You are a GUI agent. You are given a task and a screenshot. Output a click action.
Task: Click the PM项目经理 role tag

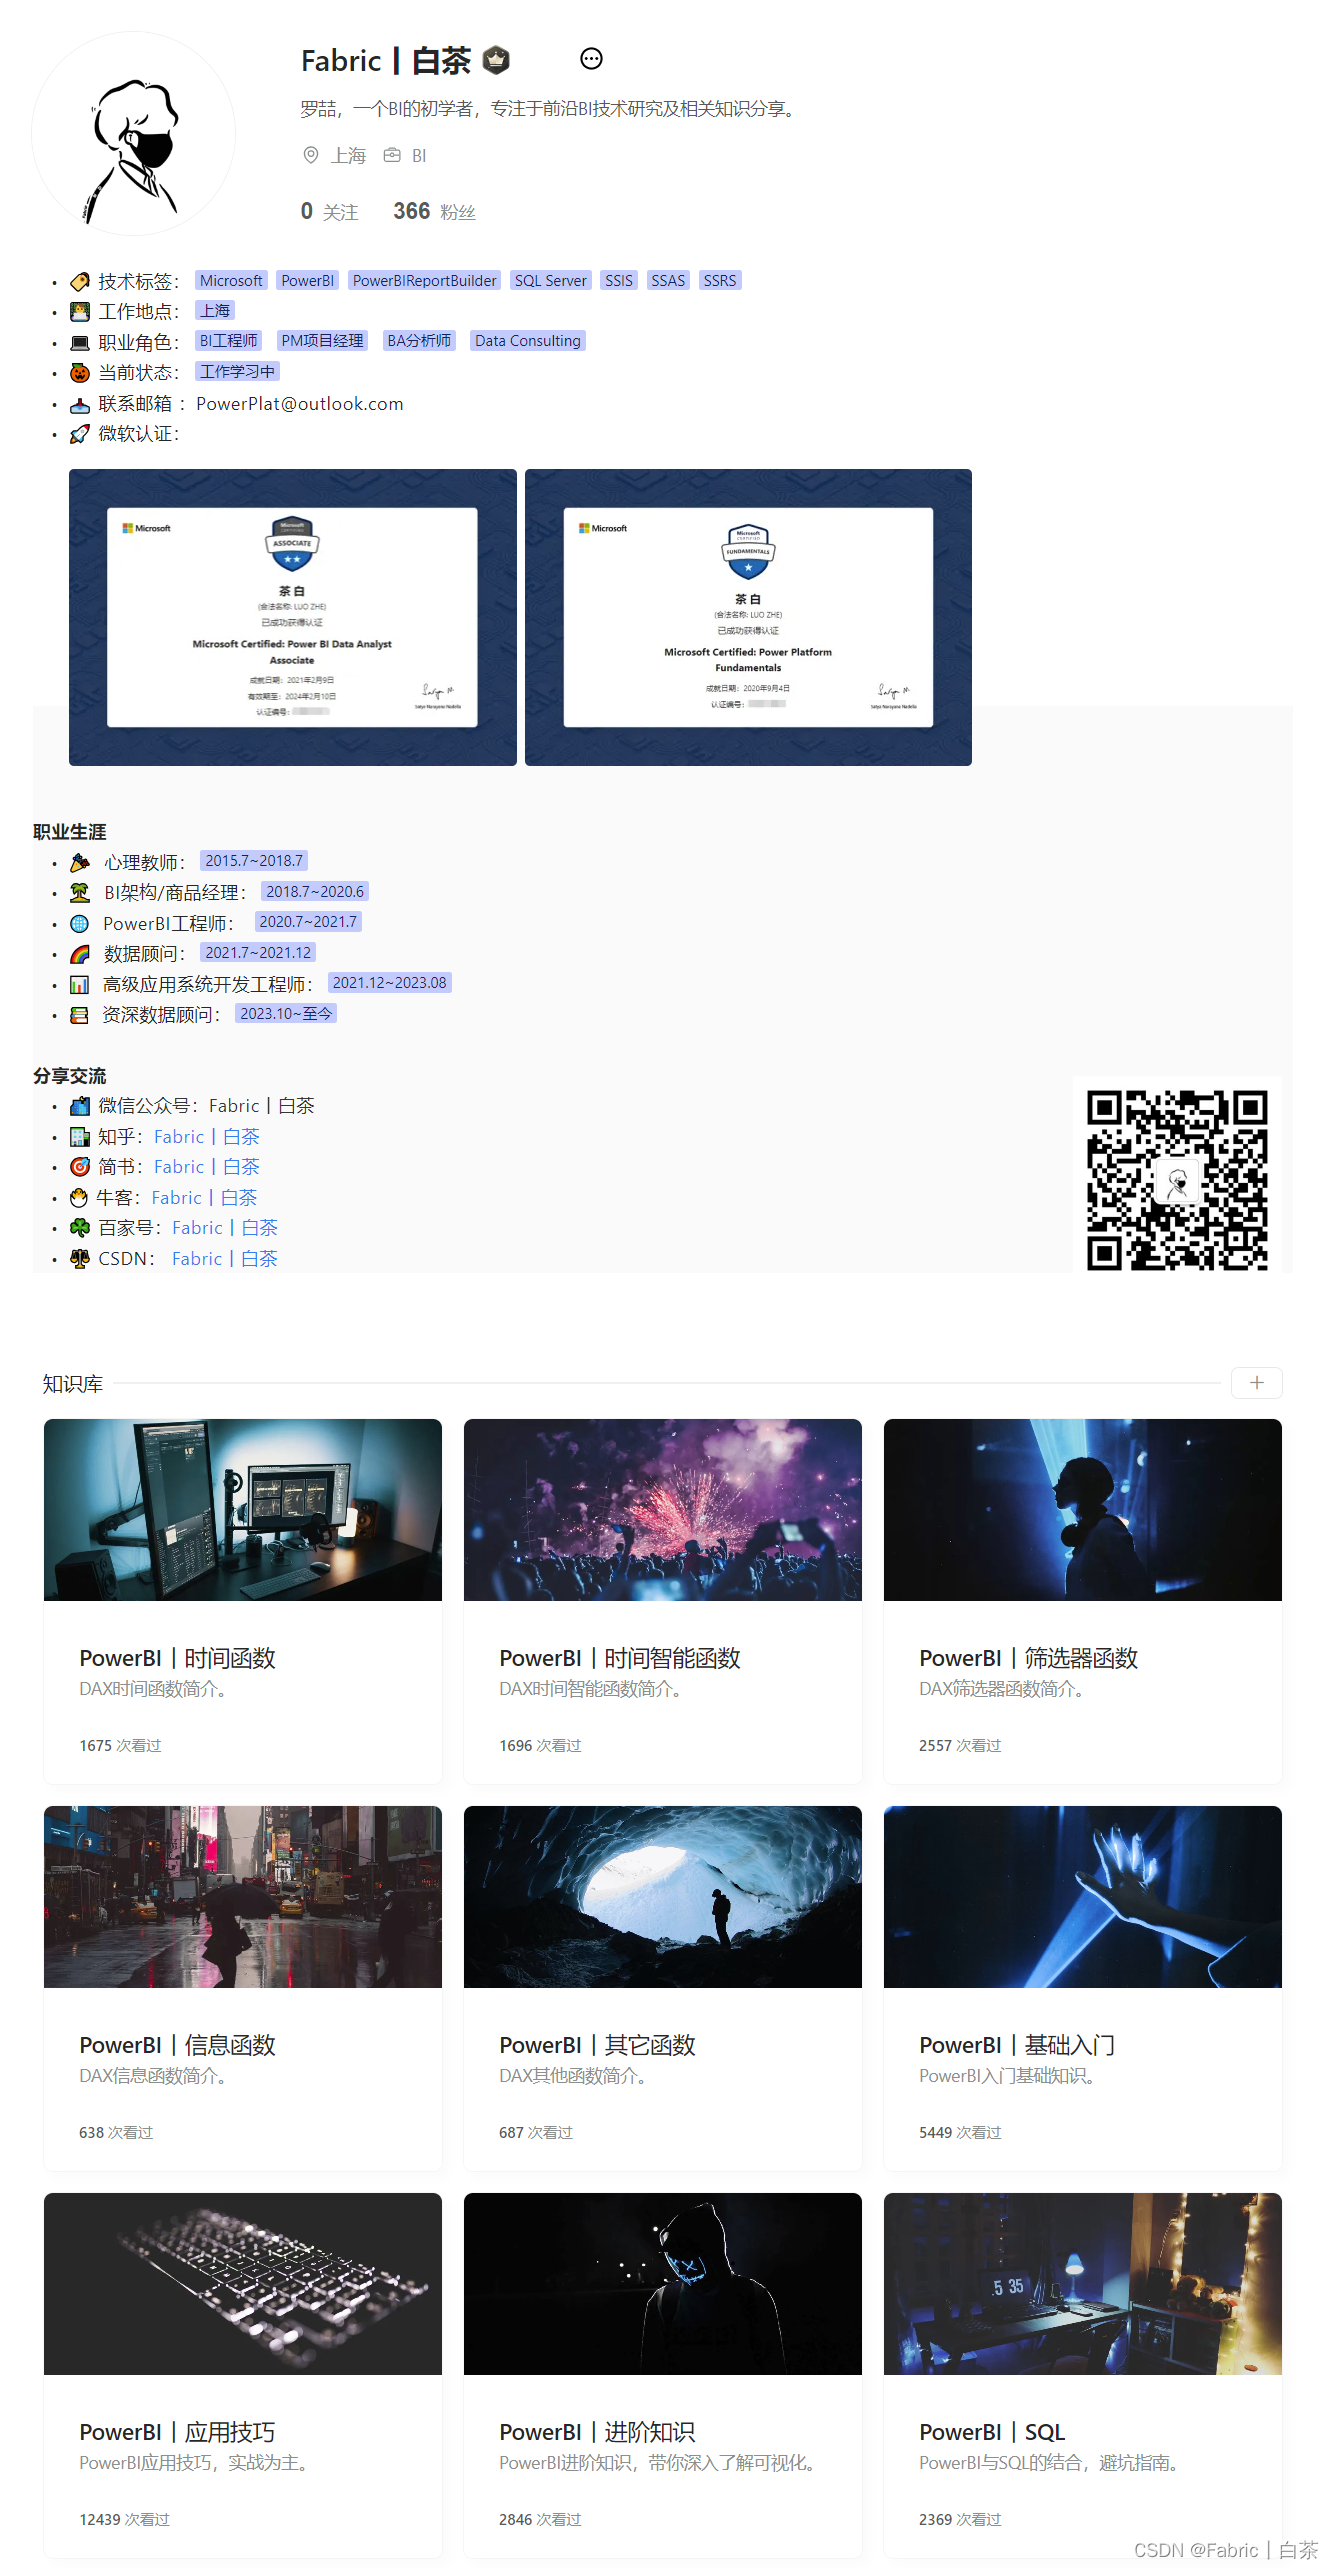point(323,341)
